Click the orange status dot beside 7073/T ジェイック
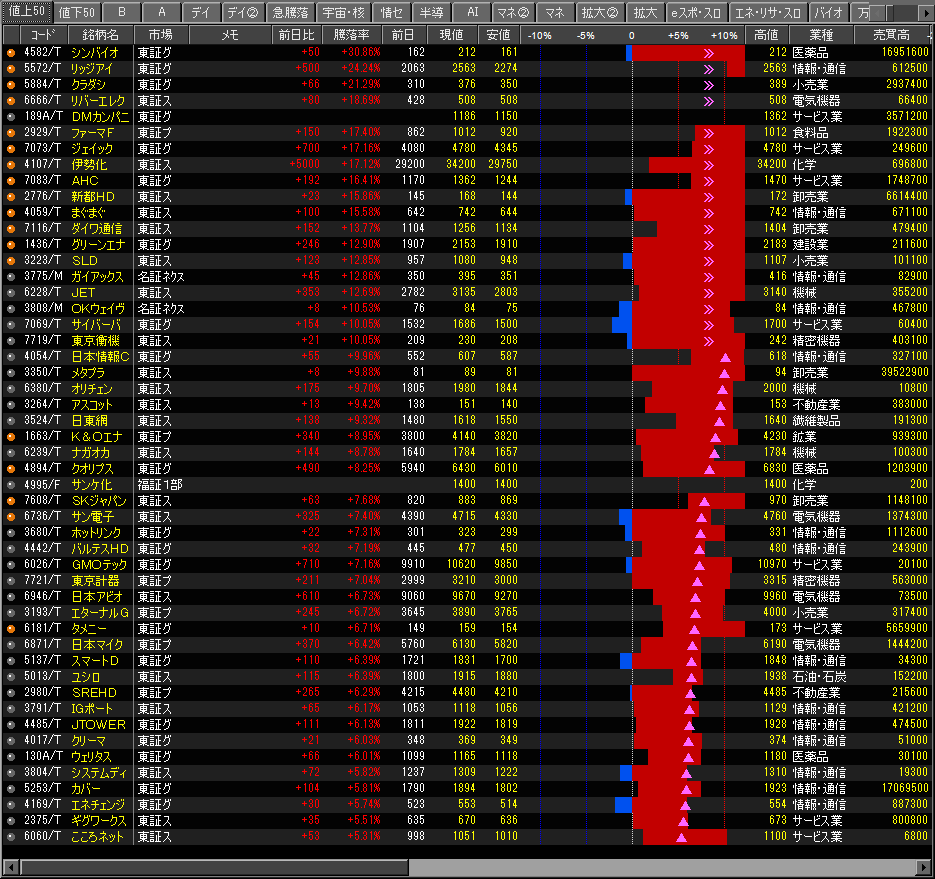The height and width of the screenshot is (879, 935). [11, 149]
